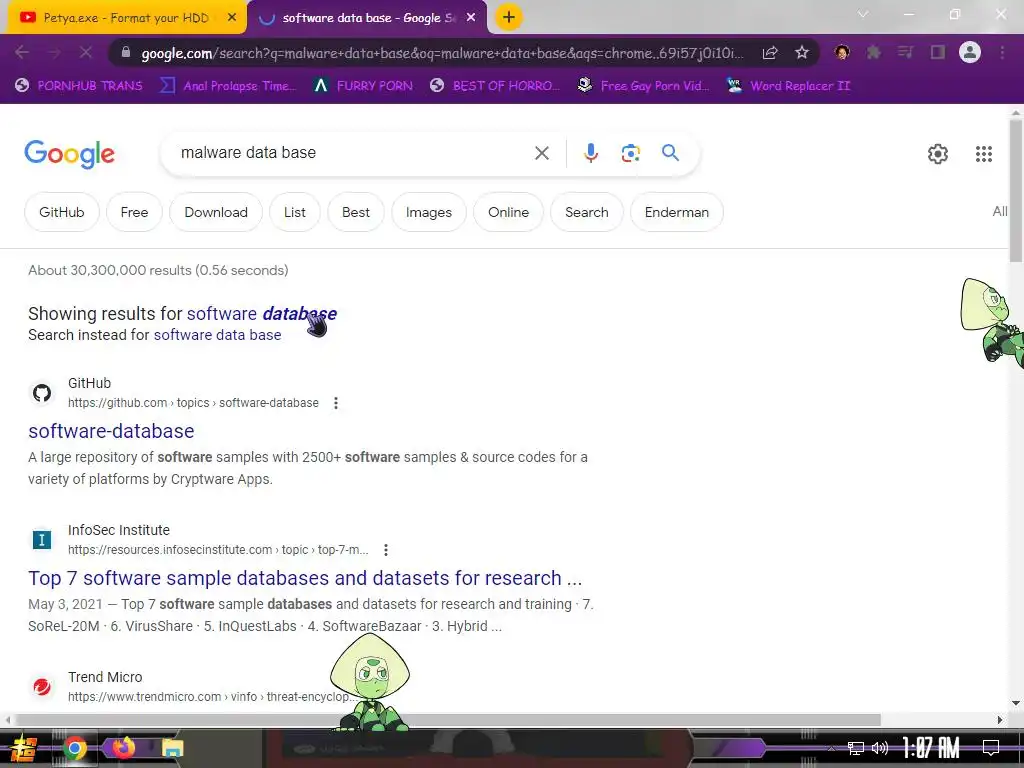Select the Search filter chip
Viewport: 1024px width, 768px height.
pos(586,212)
